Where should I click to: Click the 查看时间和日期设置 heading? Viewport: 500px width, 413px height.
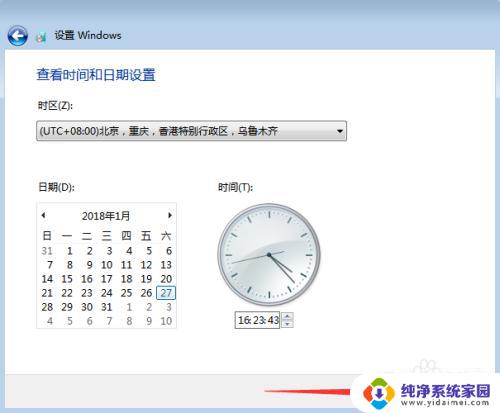(x=96, y=75)
